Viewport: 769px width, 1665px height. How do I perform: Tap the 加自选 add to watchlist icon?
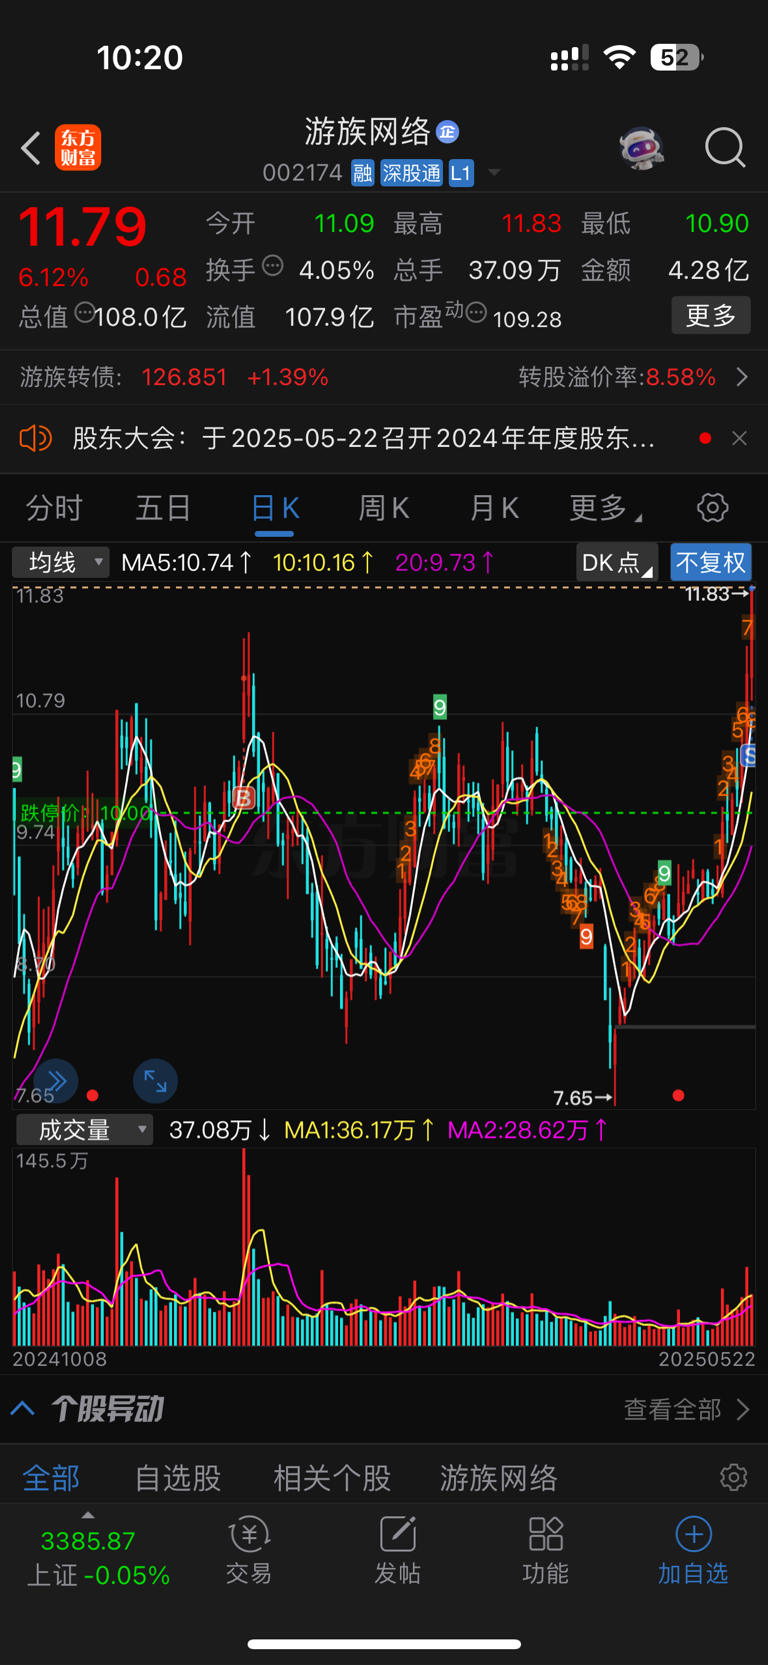coord(693,1551)
